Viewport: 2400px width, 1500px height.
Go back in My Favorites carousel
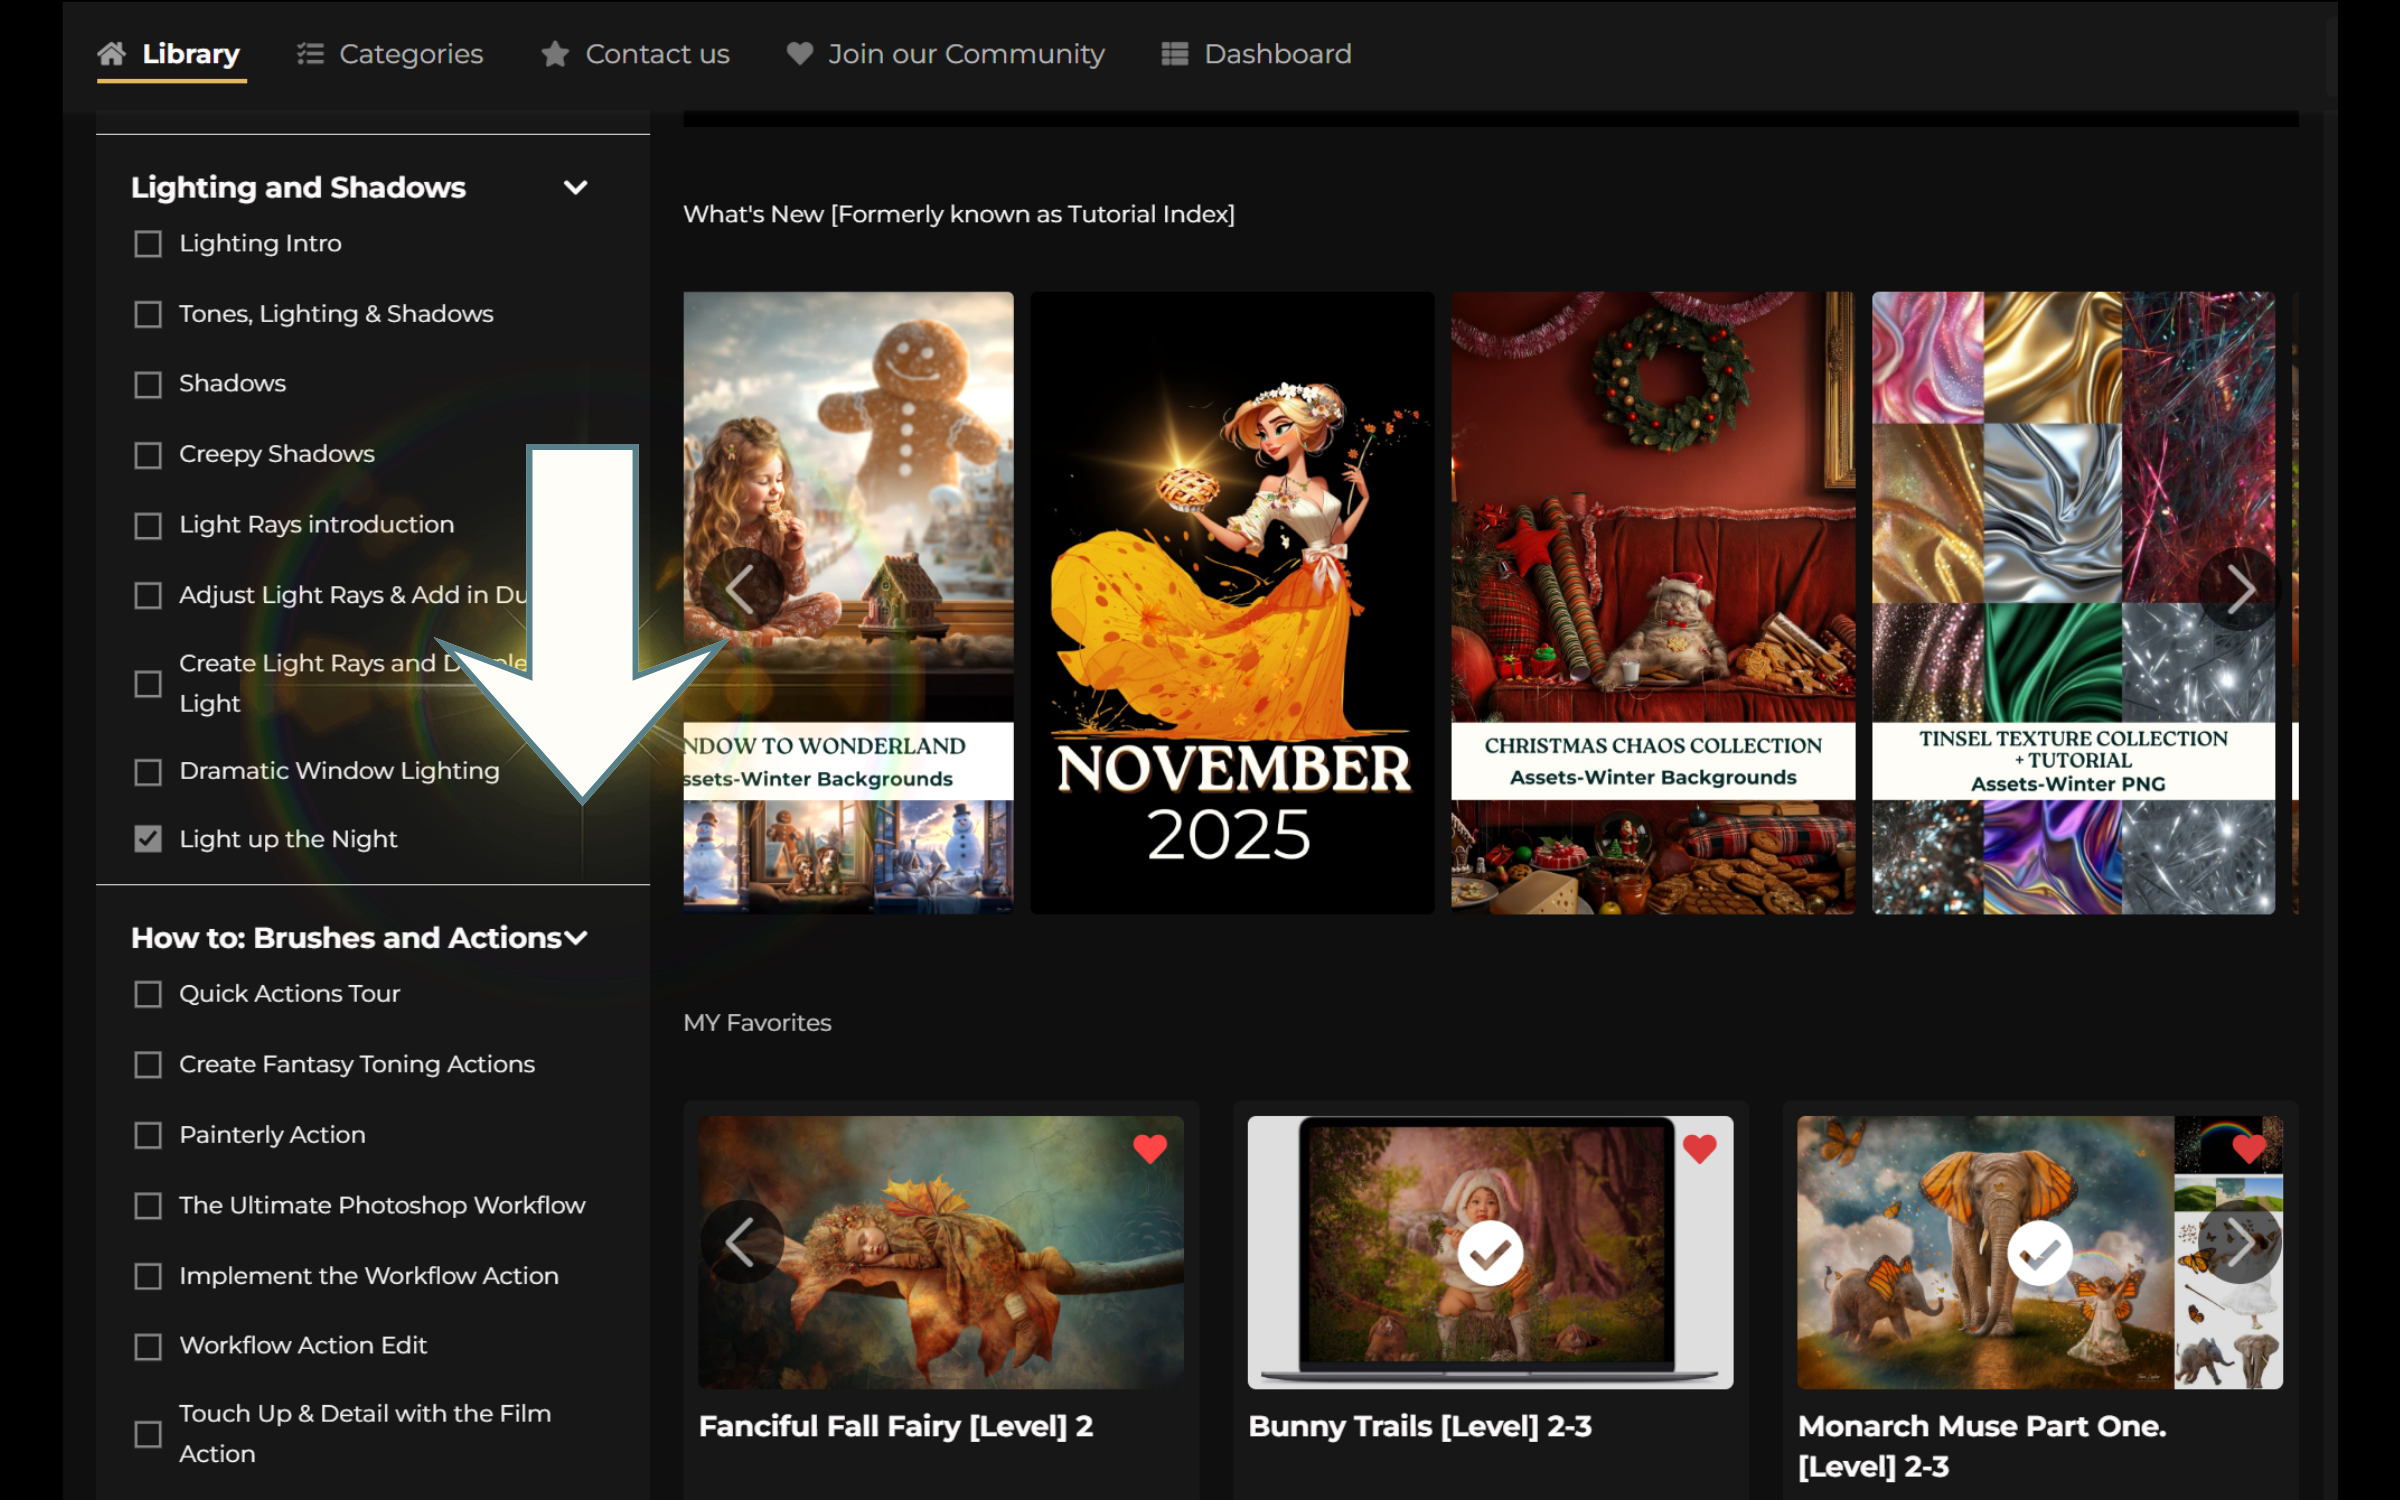coord(741,1242)
